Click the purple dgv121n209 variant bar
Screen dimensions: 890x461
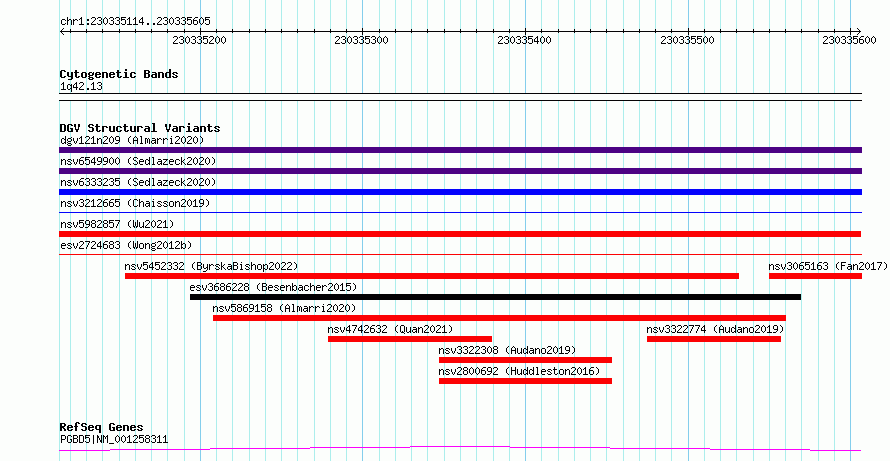pos(460,150)
